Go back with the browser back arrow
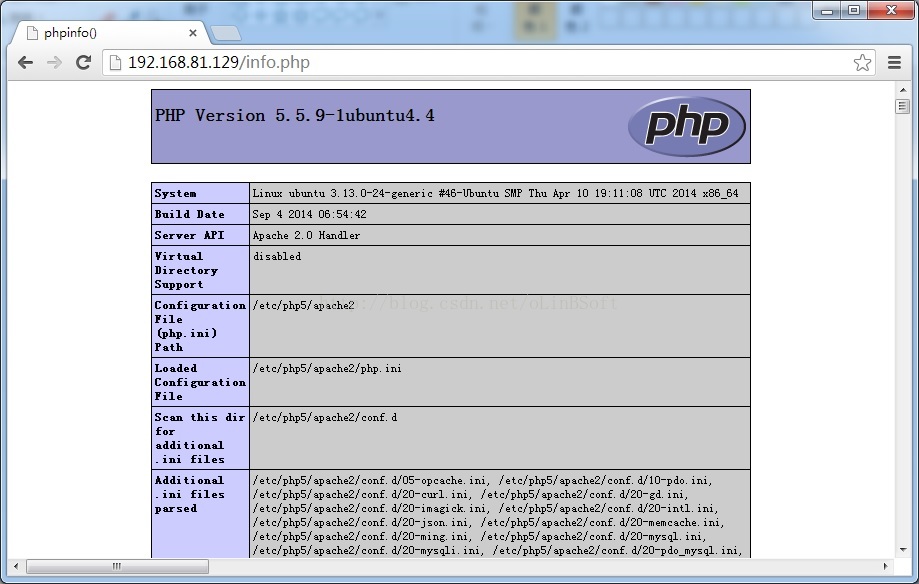This screenshot has width=919, height=584. [25, 62]
